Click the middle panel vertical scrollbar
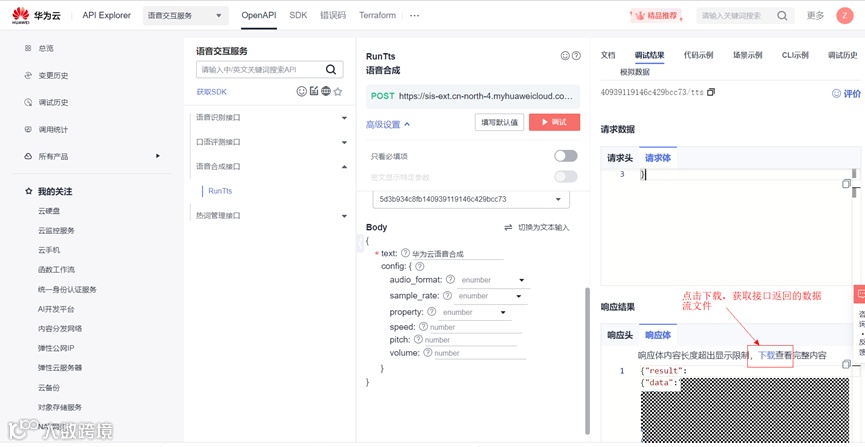Screen dimensions: 865x447 point(586,361)
